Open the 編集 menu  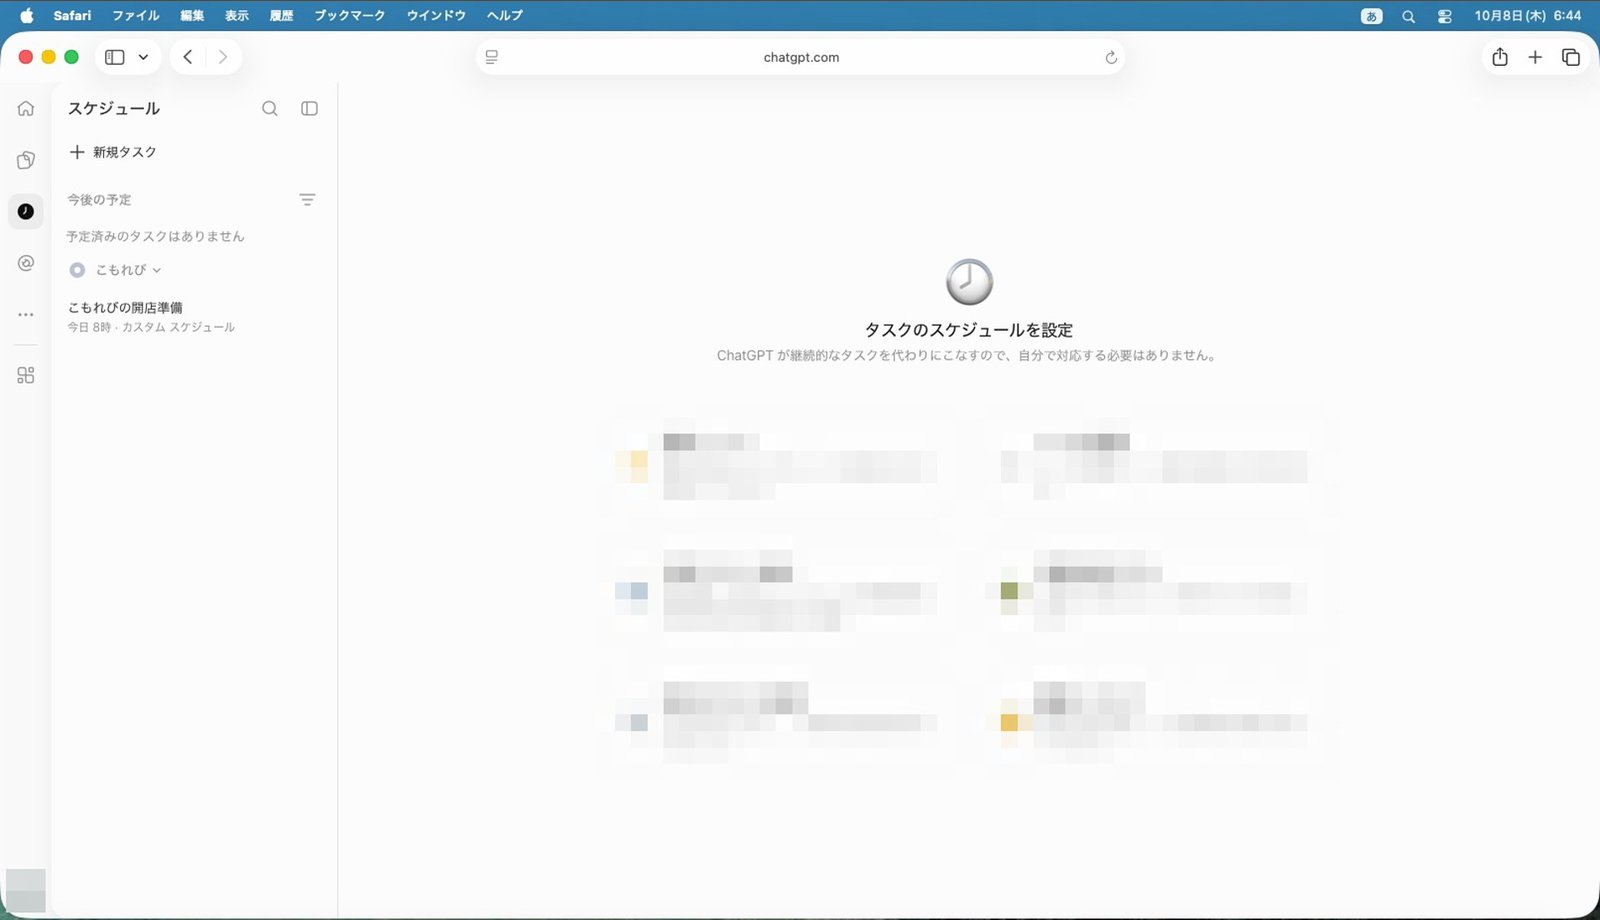click(x=192, y=15)
